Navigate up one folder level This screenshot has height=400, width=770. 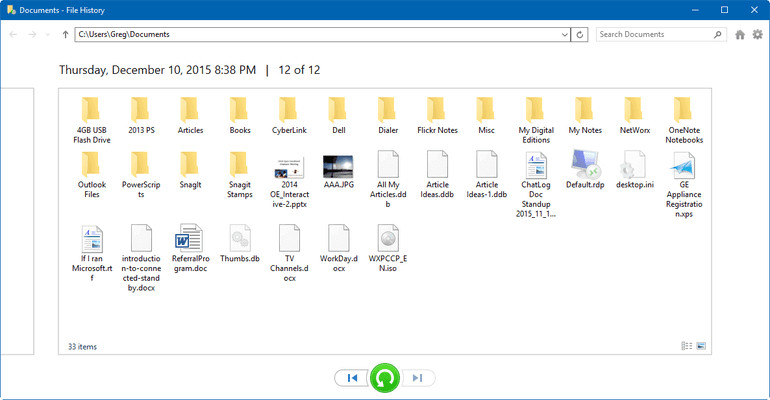coord(65,34)
